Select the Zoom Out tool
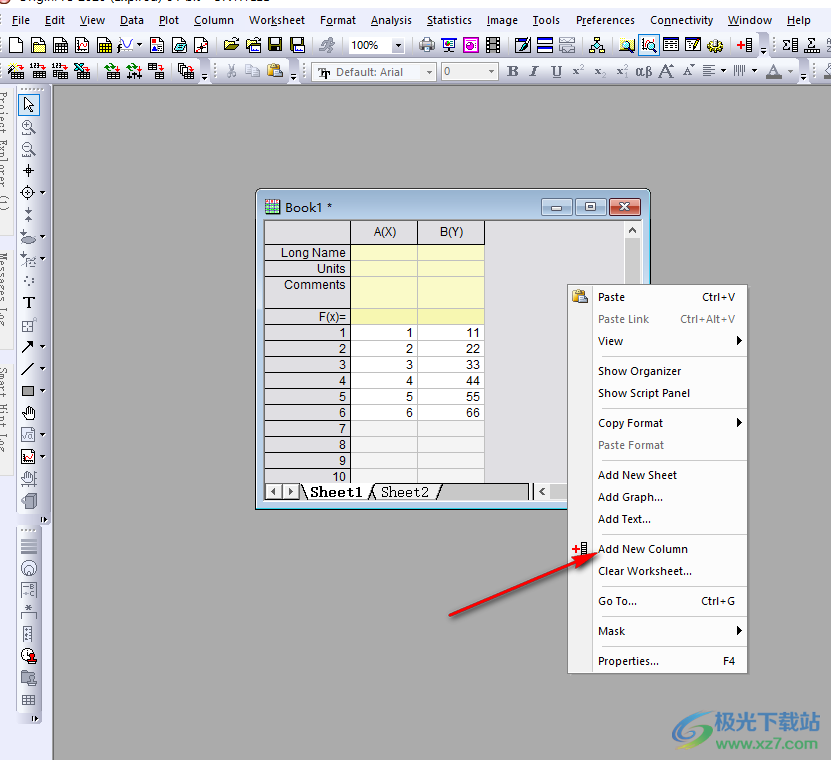This screenshot has width=831, height=760. pos(29,149)
